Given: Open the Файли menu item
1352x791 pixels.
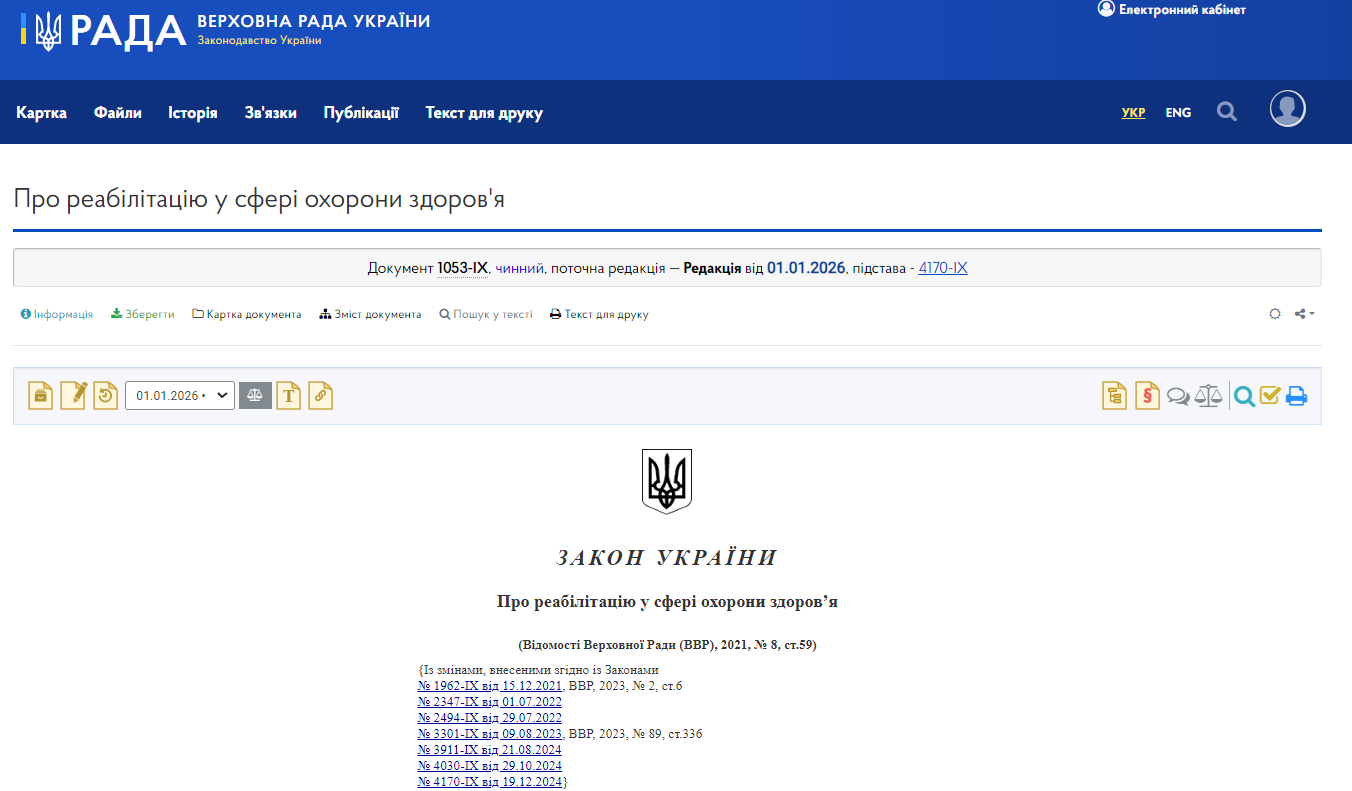Looking at the screenshot, I should 118,113.
